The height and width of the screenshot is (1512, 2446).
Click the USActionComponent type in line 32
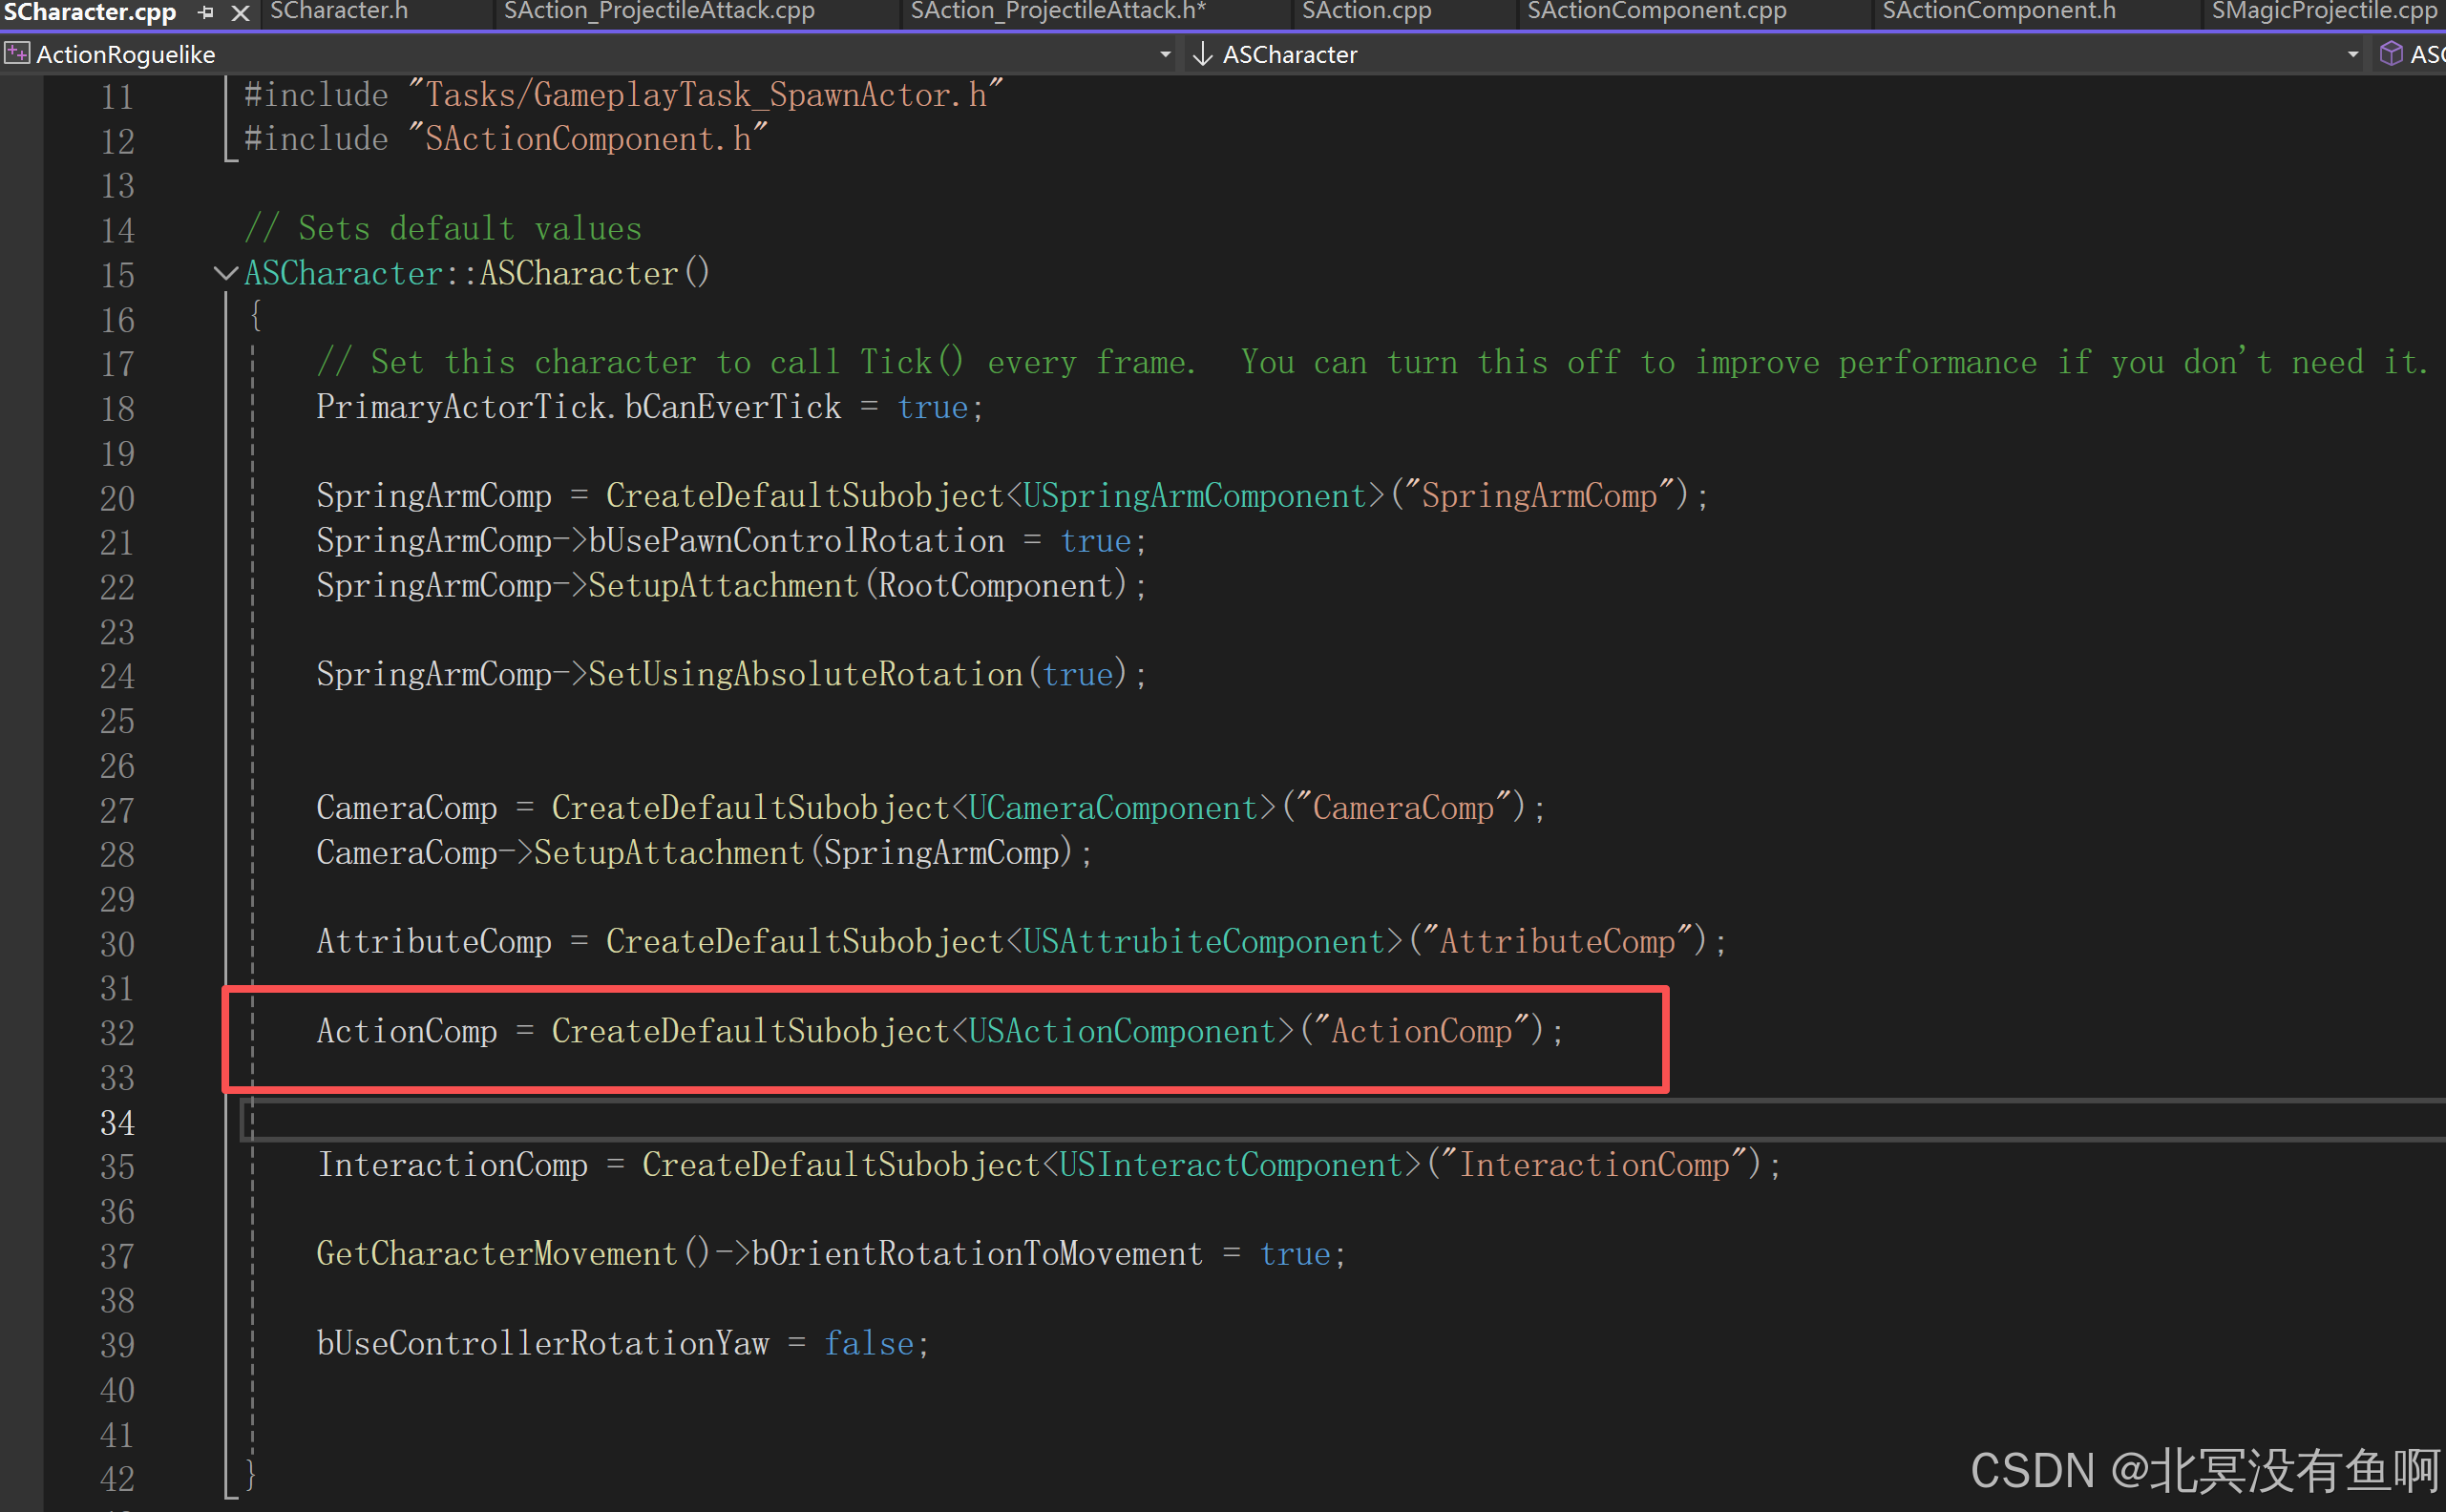click(1121, 1031)
